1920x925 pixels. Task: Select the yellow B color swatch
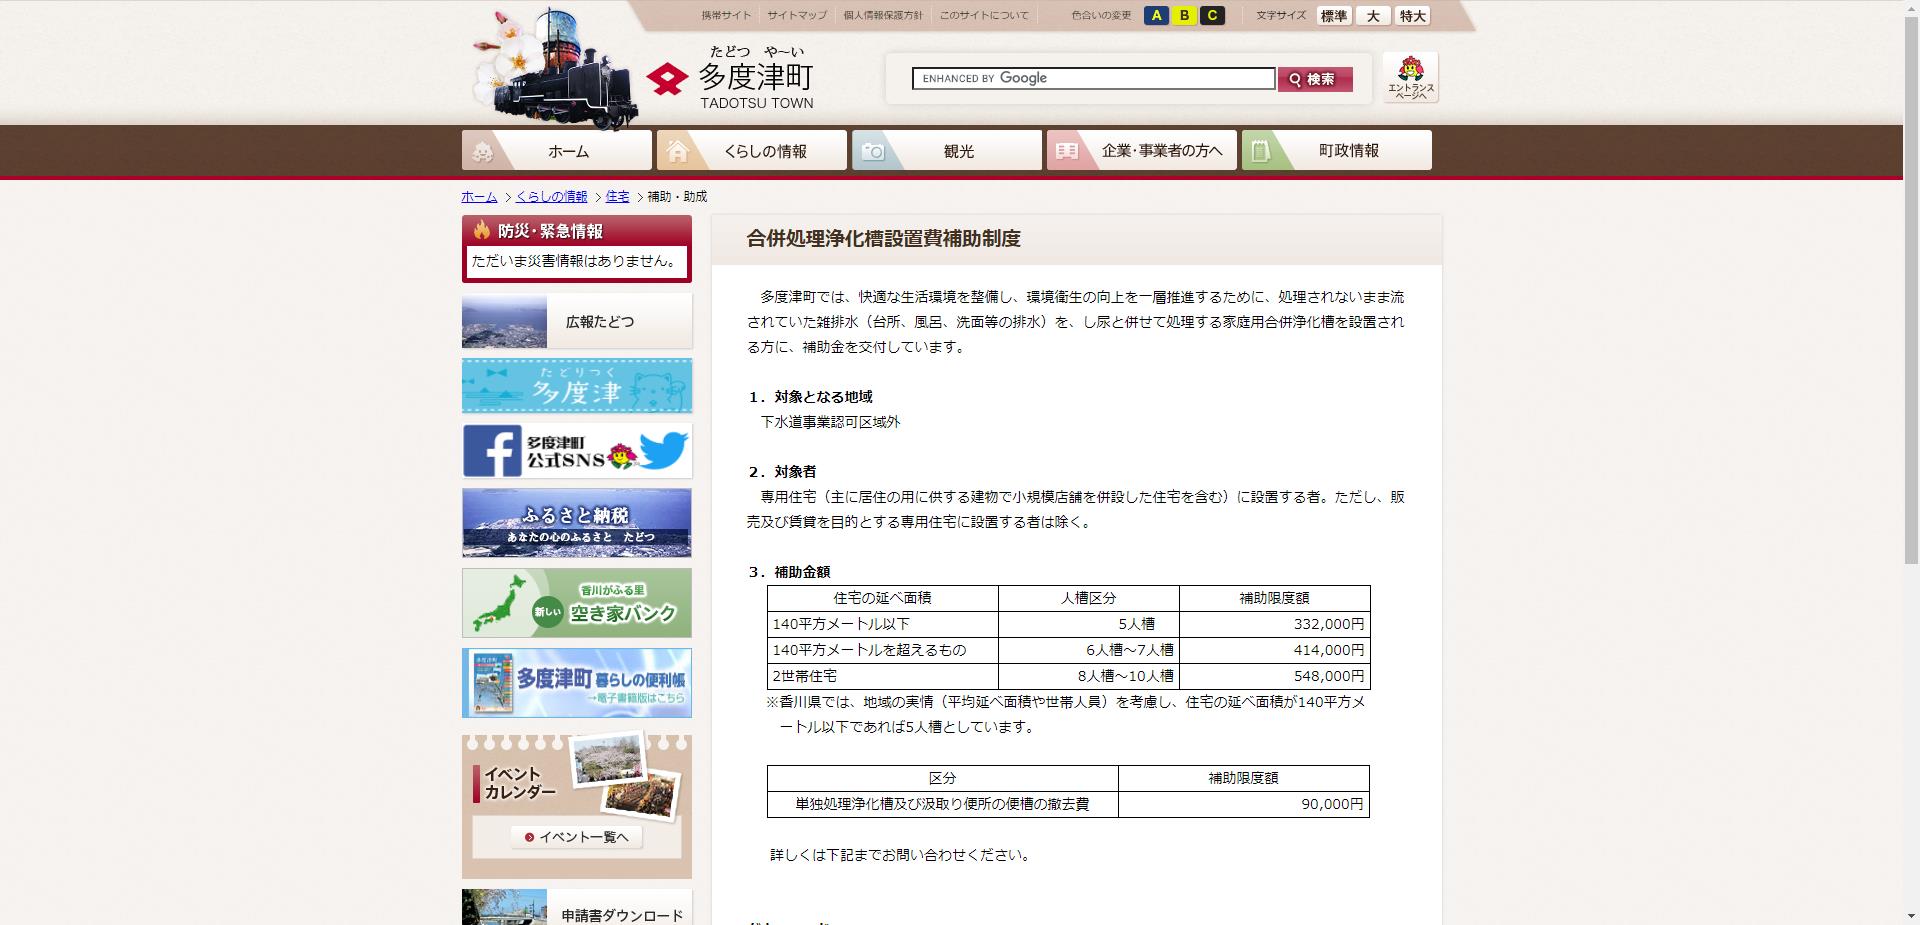[1185, 15]
